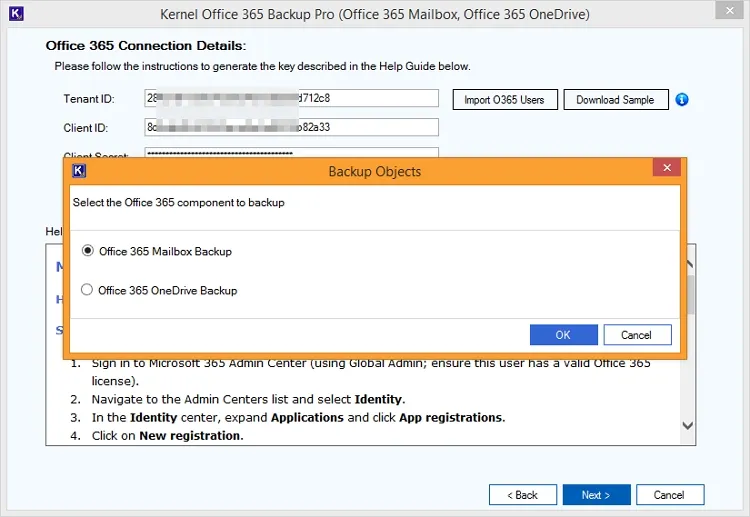750x517 pixels.
Task: Click 'In the Identity center' step text
Action: pos(298,418)
